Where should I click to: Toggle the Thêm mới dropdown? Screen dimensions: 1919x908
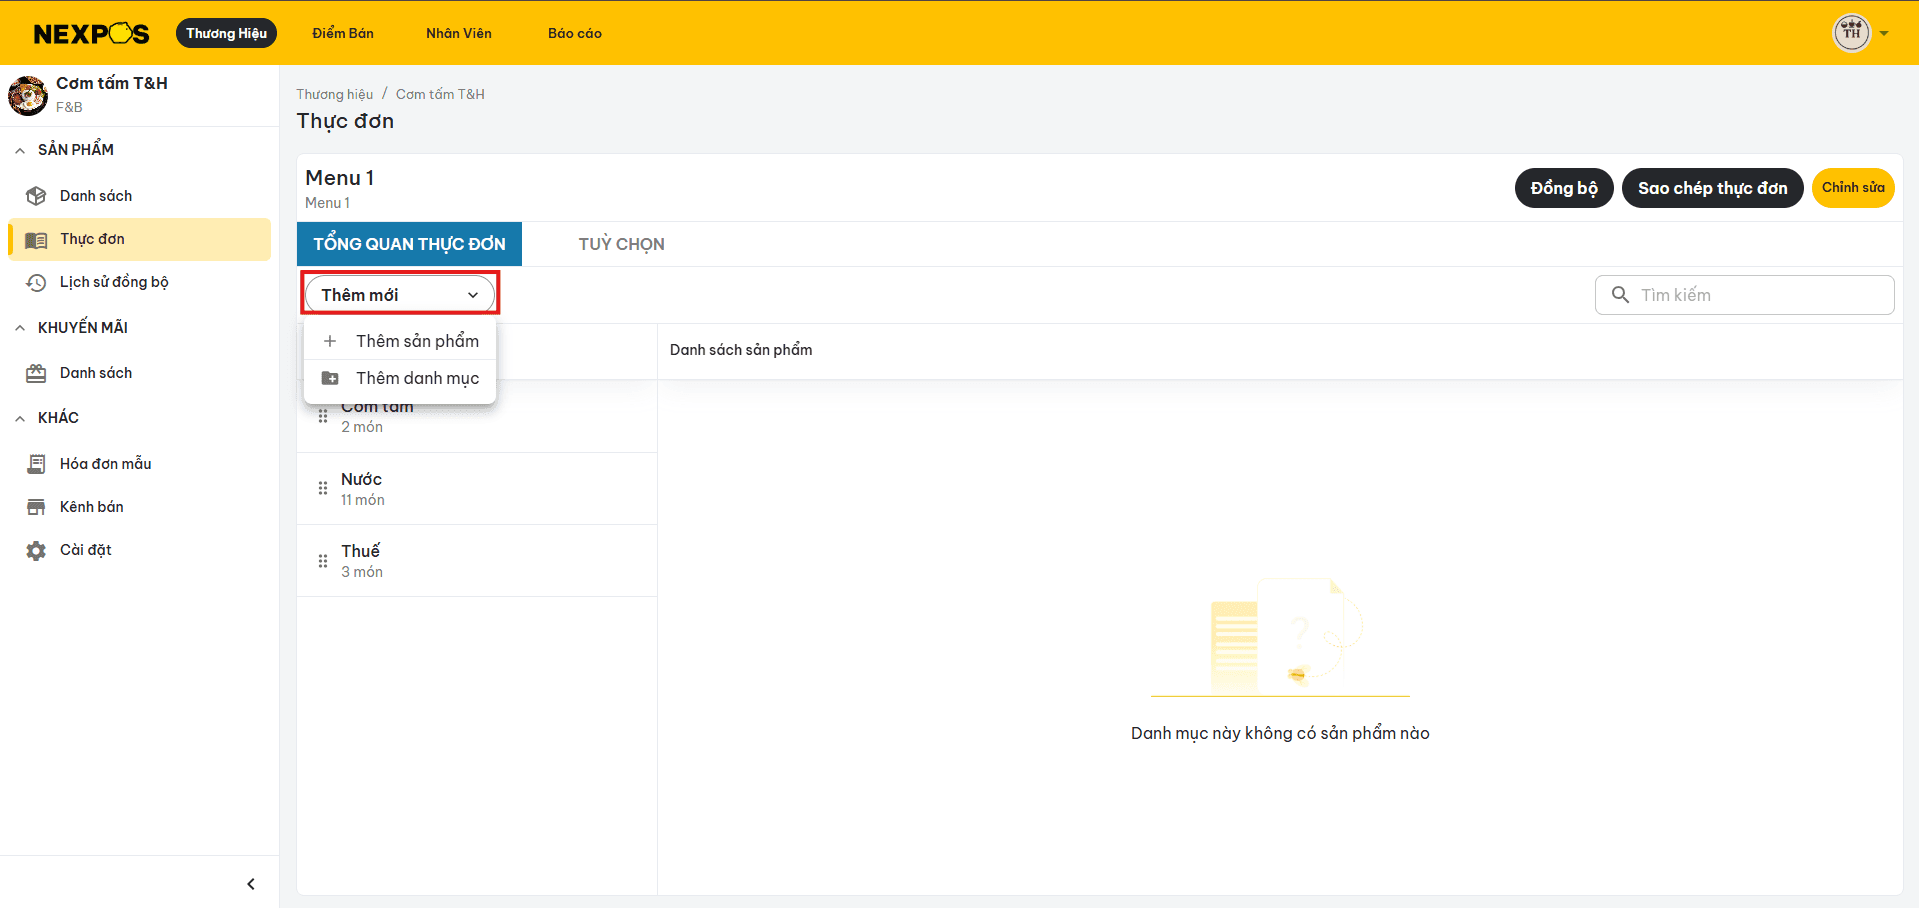coord(400,295)
